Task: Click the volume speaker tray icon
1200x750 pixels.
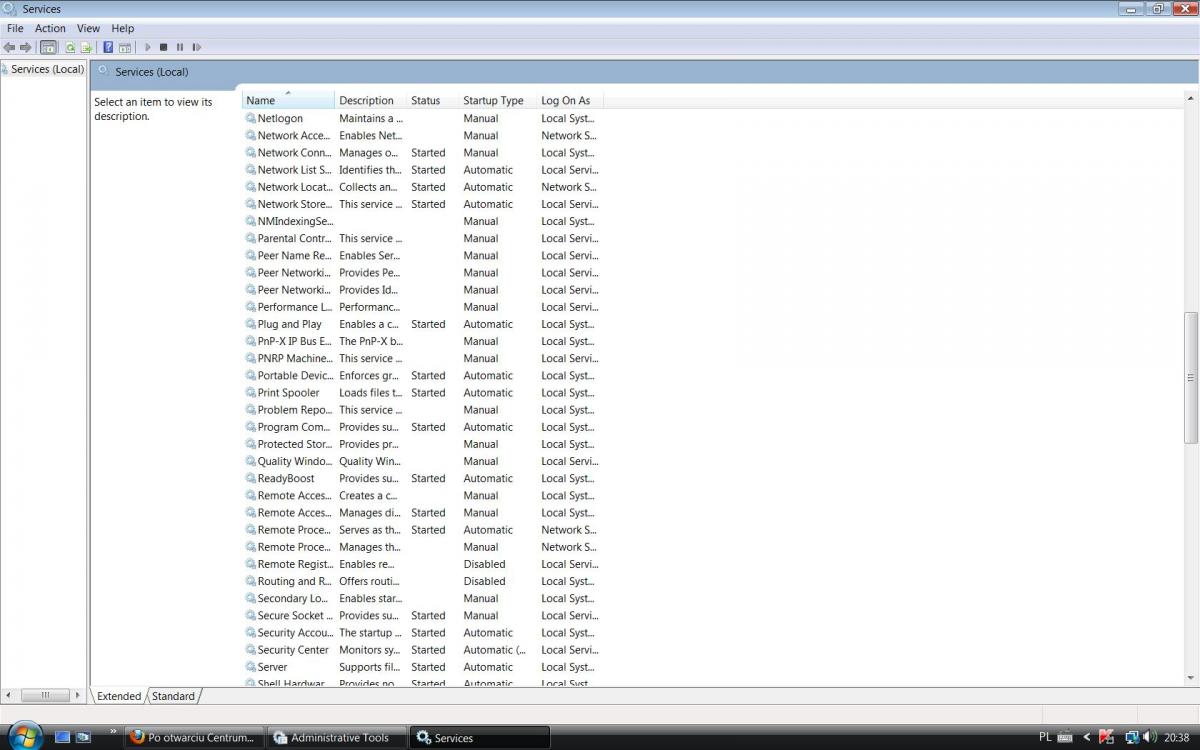Action: click(1150, 737)
